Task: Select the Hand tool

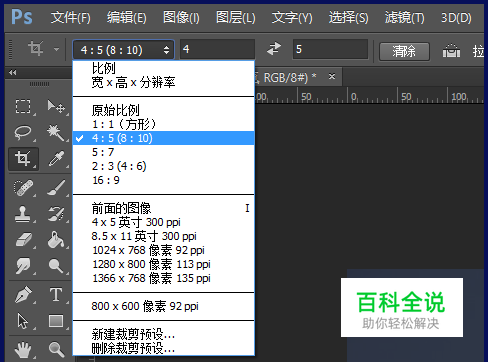Action: [23, 349]
